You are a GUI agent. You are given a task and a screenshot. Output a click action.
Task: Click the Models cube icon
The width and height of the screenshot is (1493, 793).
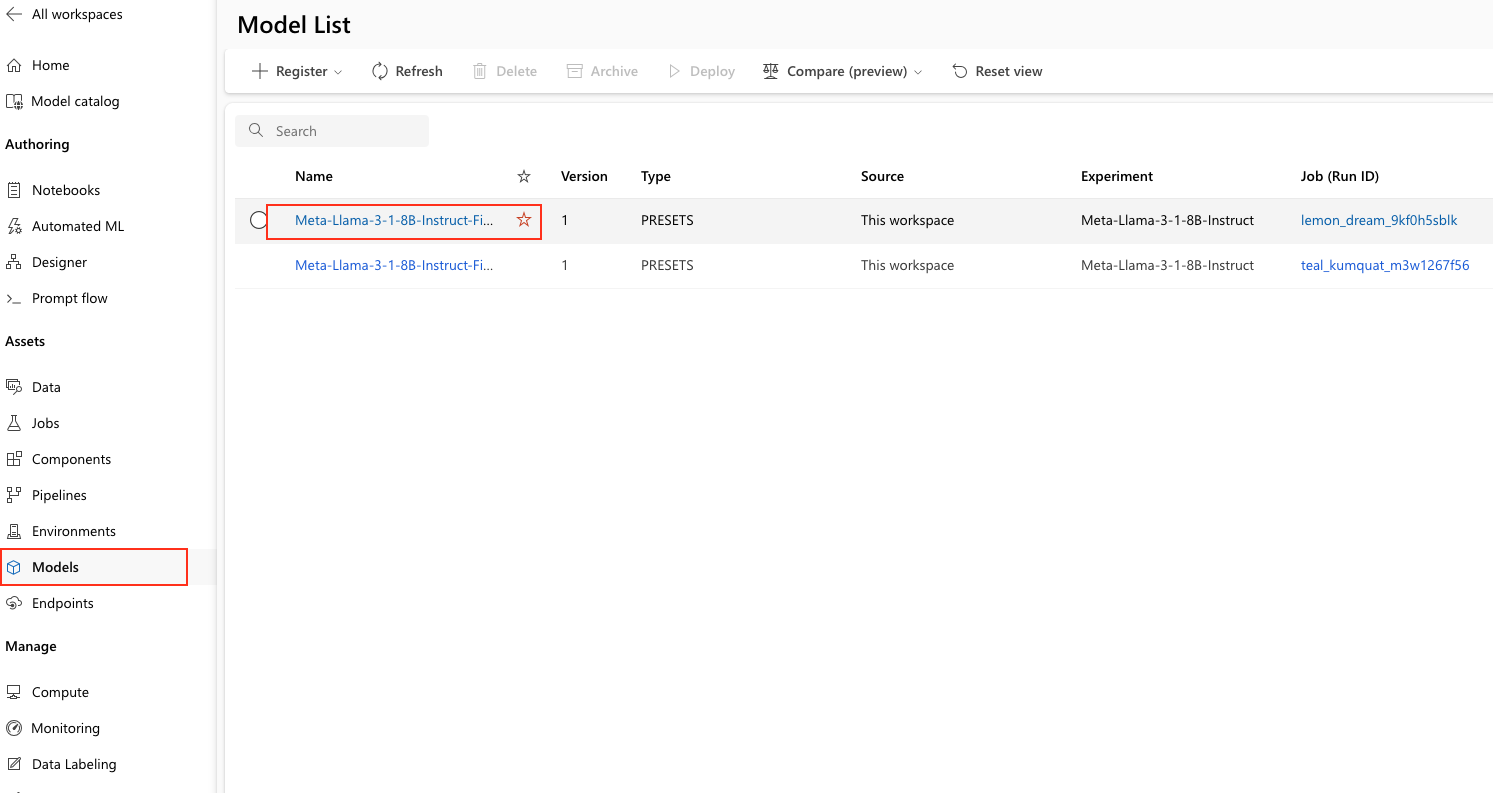[14, 567]
